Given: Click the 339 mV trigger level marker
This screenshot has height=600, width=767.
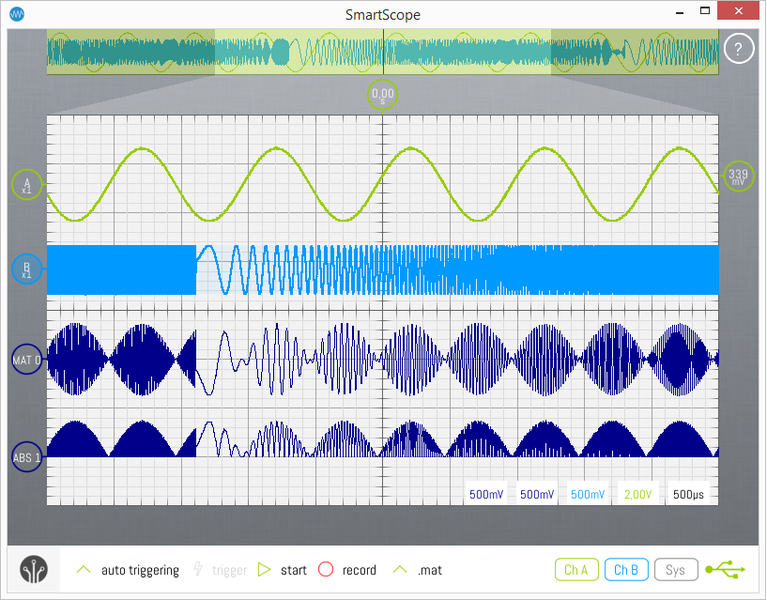Looking at the screenshot, I should [x=739, y=177].
